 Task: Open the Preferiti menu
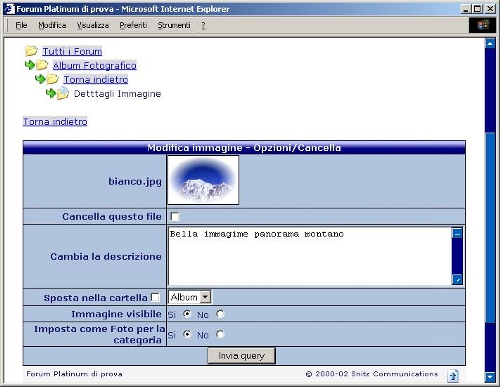pos(133,25)
